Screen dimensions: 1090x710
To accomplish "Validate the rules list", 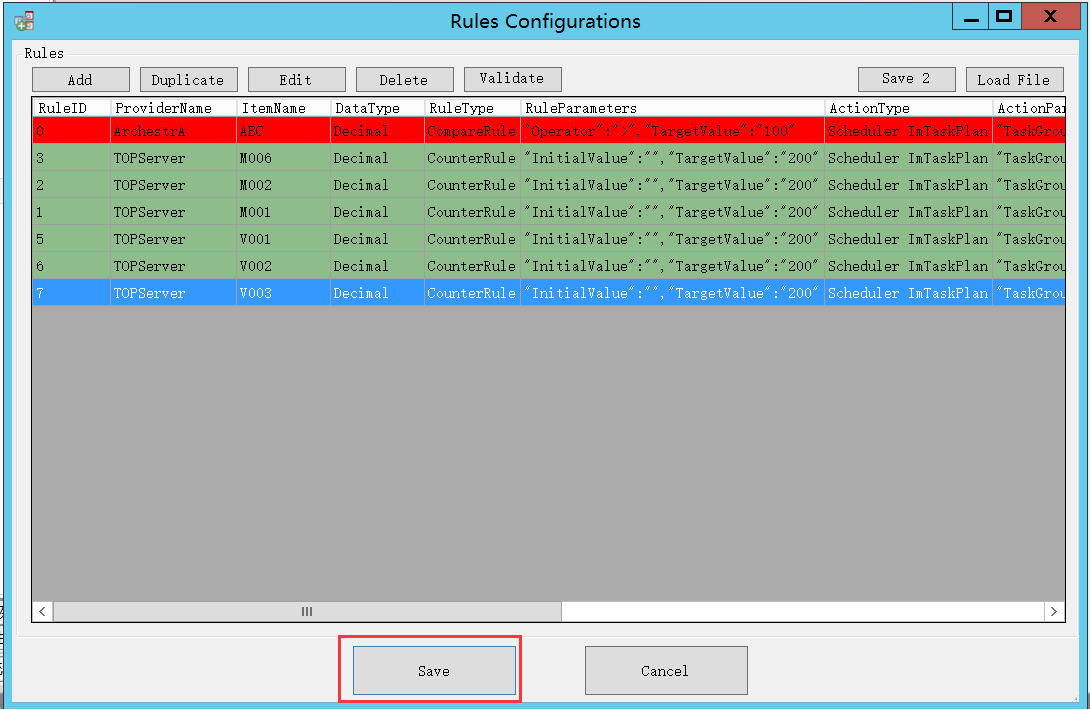I will [512, 79].
